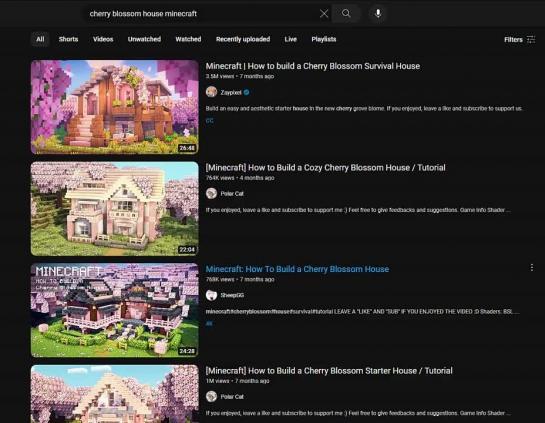The width and height of the screenshot is (545, 423).
Task: Click the 4K badge under the SheepGG video
Action: click(x=209, y=324)
